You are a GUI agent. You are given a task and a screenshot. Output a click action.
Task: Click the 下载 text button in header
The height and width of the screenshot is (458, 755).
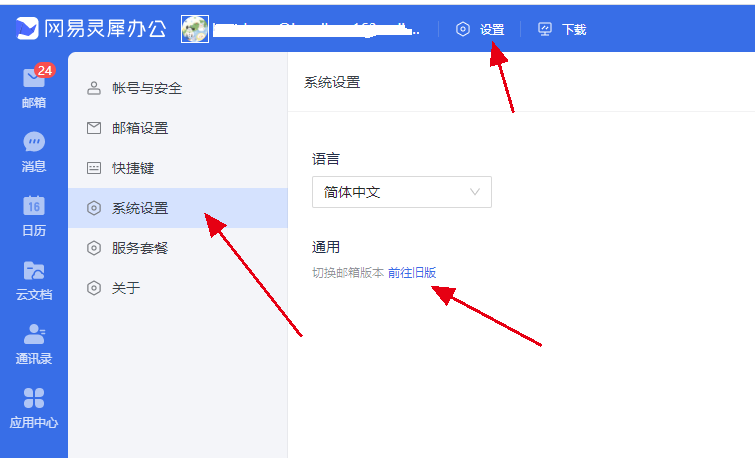click(x=574, y=30)
